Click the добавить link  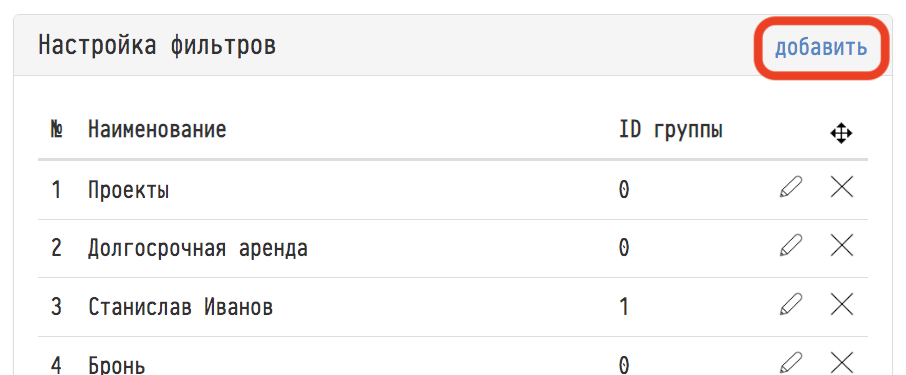coord(820,47)
